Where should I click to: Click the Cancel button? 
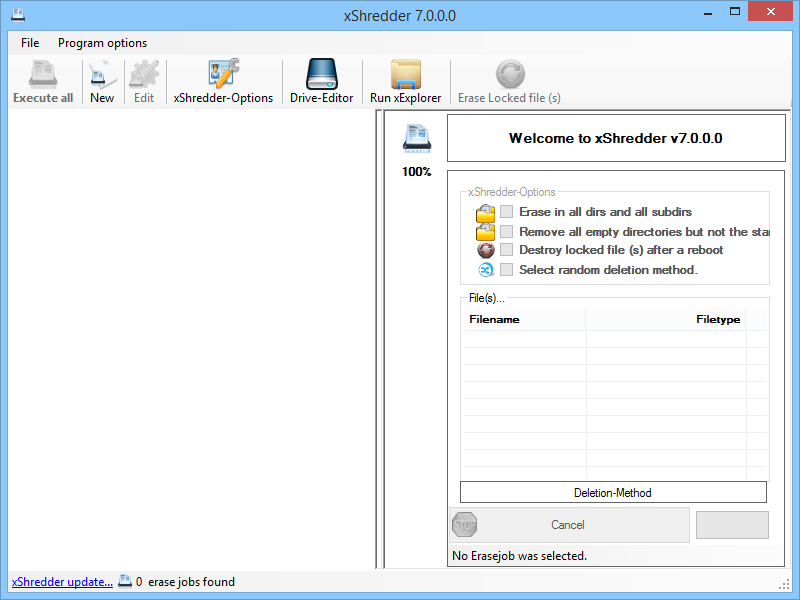point(569,525)
